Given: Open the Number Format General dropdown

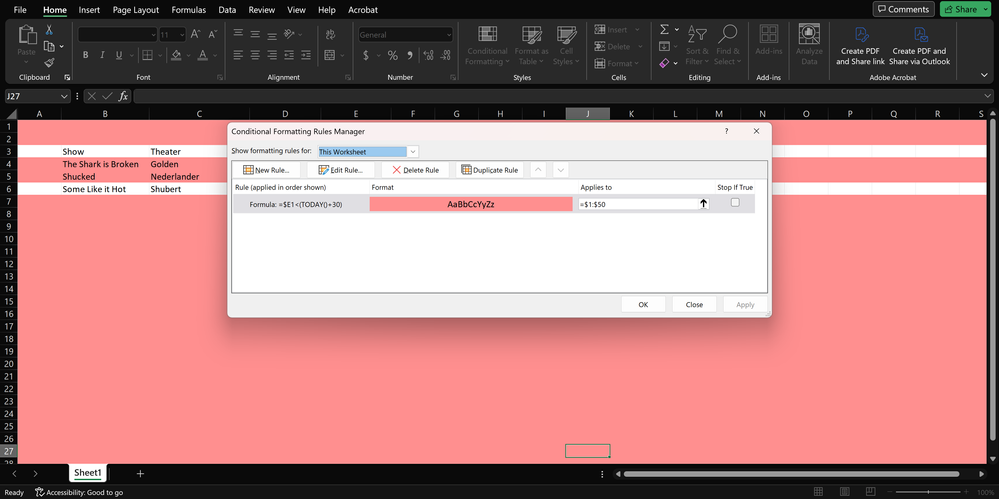Looking at the screenshot, I should tap(448, 34).
